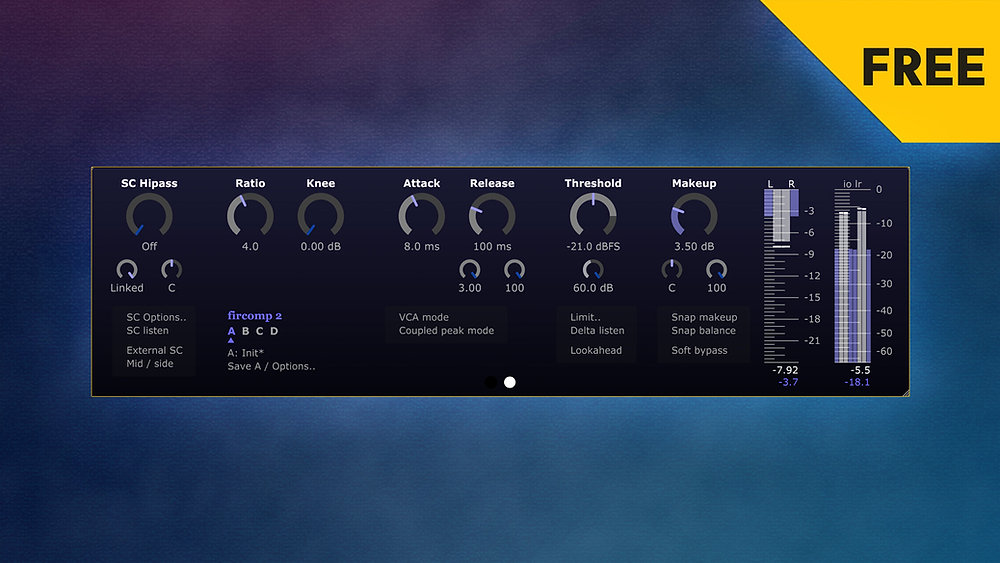Open SC Options.. menu
Screen dimensions: 1000x563
tap(156, 317)
